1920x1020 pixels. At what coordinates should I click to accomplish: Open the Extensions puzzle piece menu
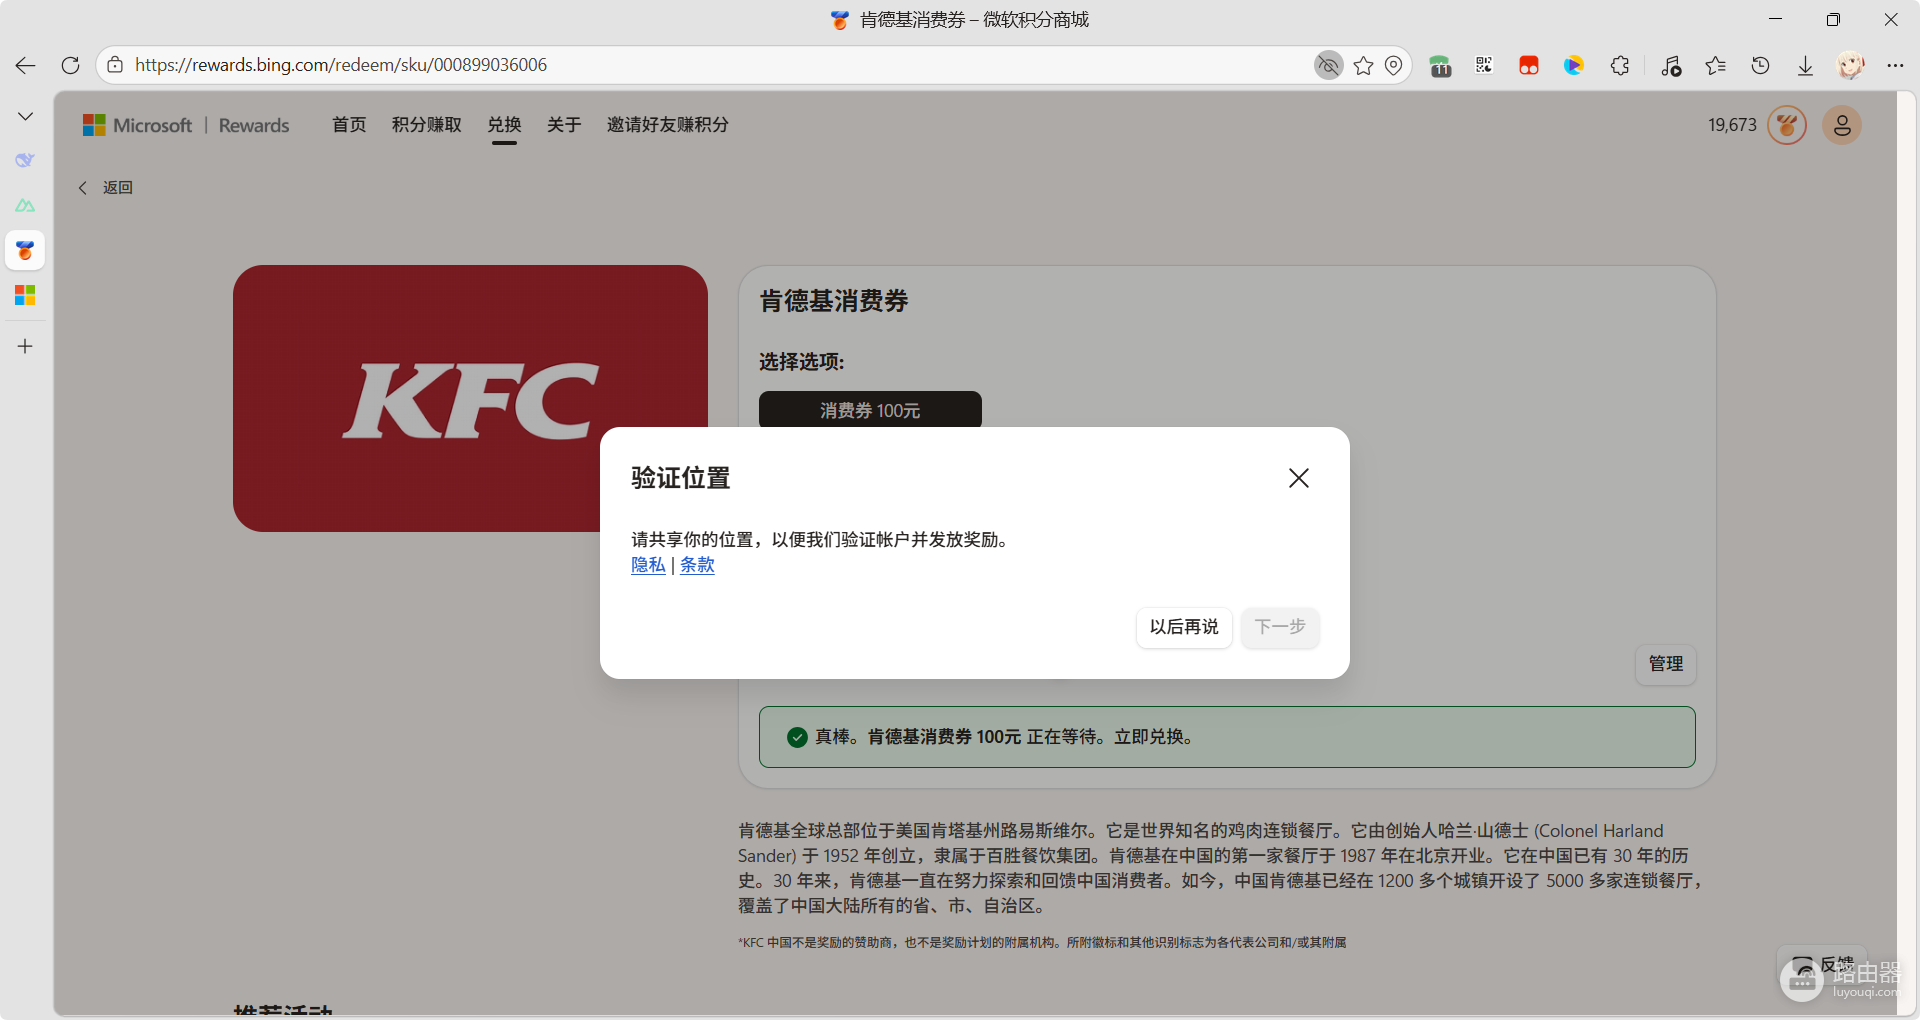point(1620,65)
